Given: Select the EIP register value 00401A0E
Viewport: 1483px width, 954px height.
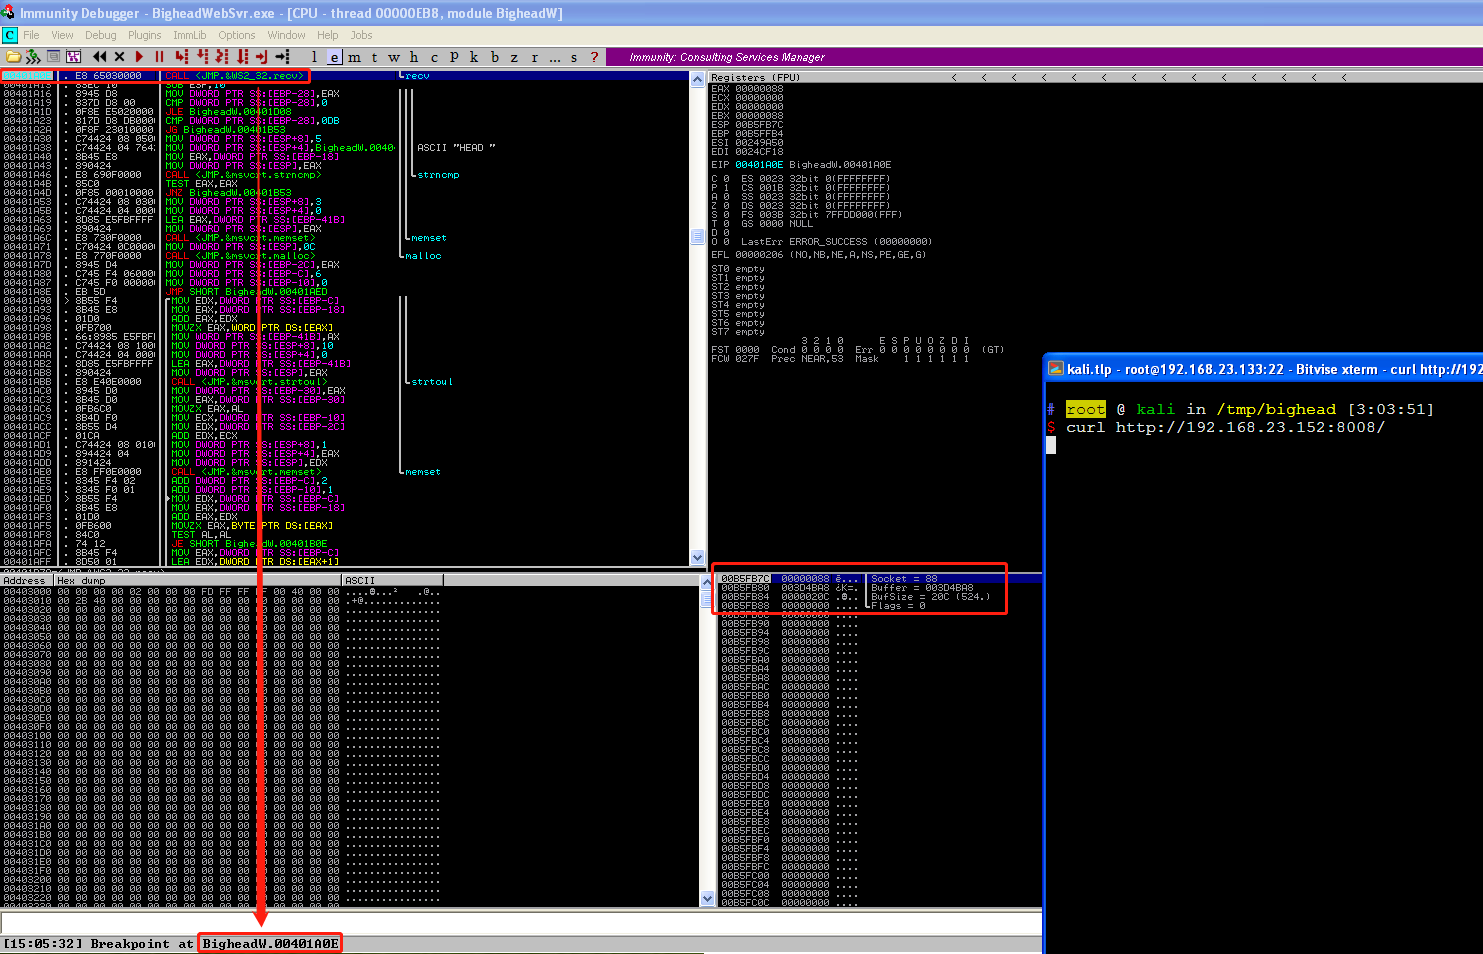Looking at the screenshot, I should (x=759, y=165).
